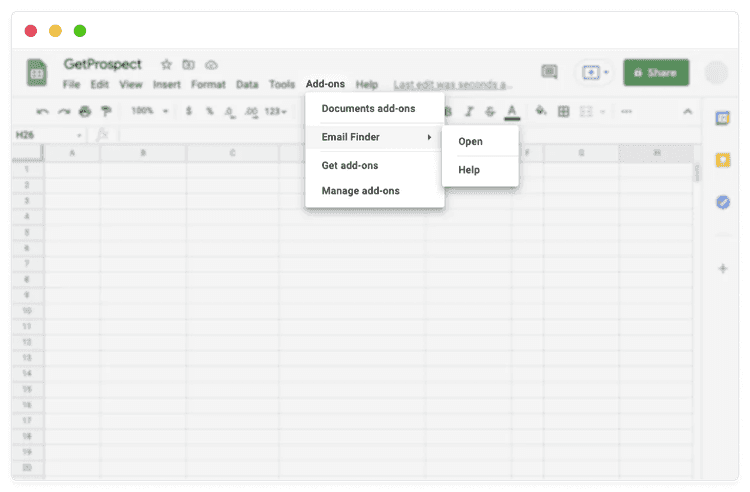This screenshot has width=750, height=492.
Task: Open Calendar side panel
Action: point(723,118)
